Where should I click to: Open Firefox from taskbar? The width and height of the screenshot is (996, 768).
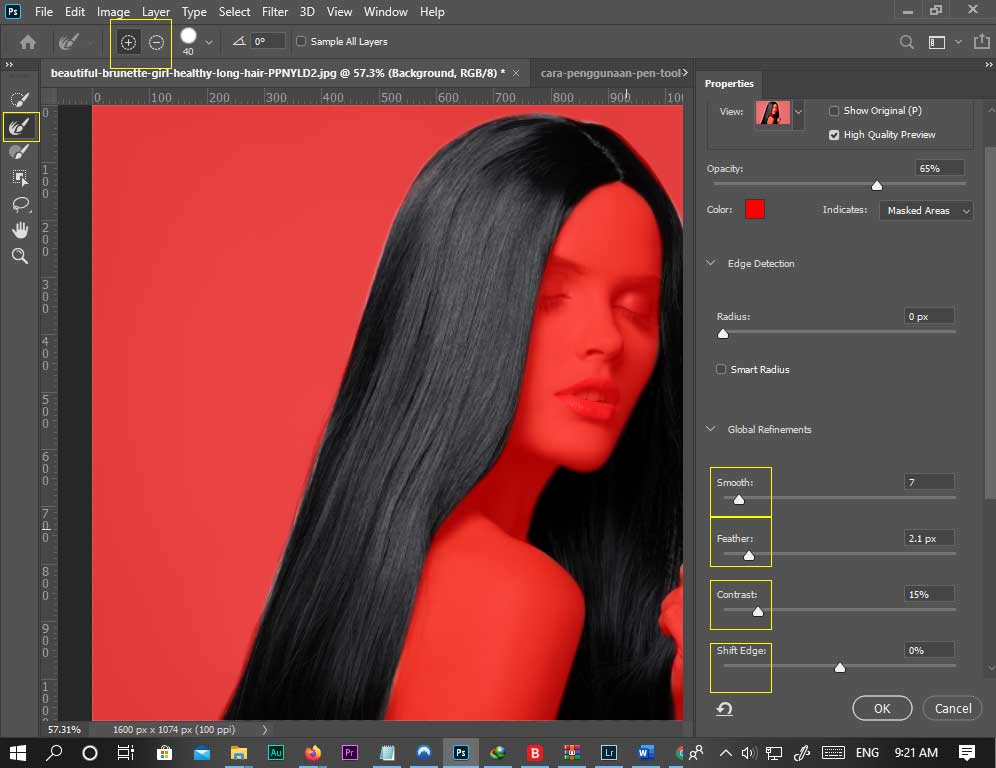point(313,753)
